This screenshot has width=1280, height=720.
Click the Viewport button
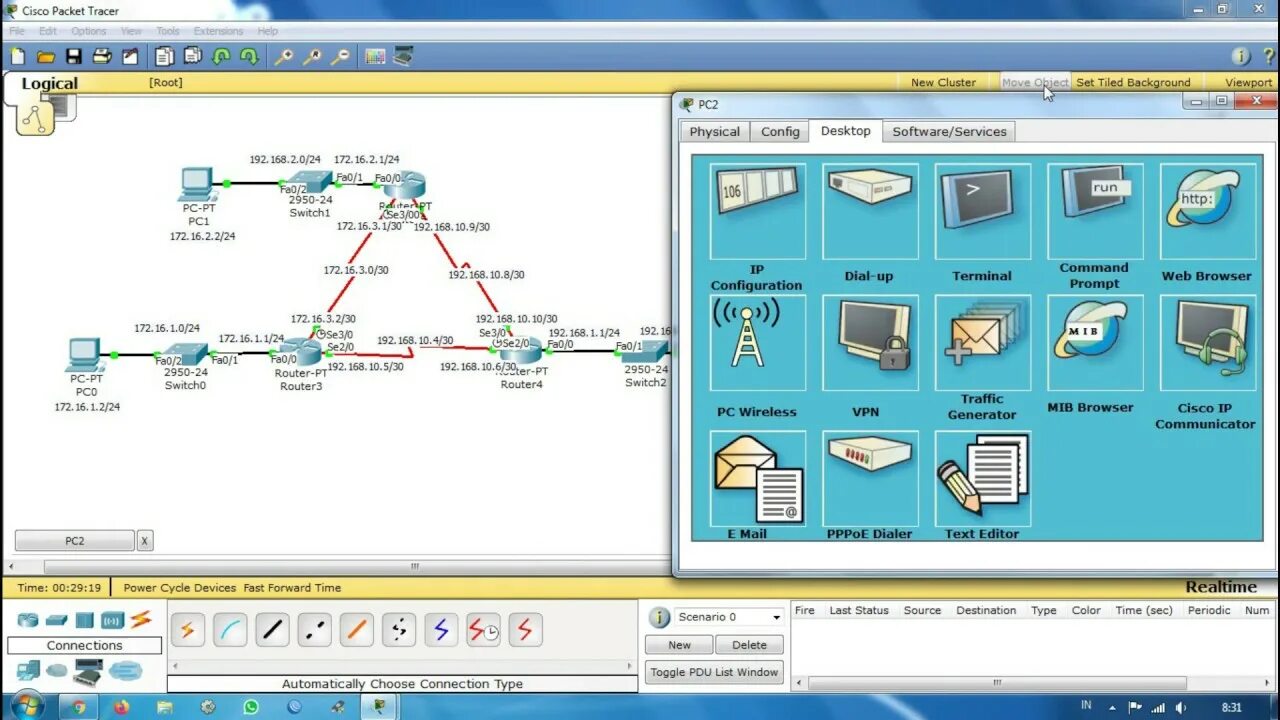1249,83
